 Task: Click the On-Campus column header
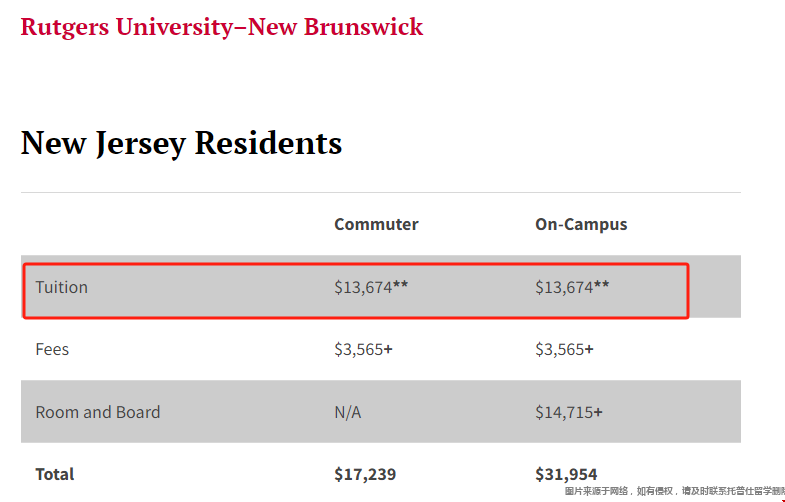[x=581, y=224]
